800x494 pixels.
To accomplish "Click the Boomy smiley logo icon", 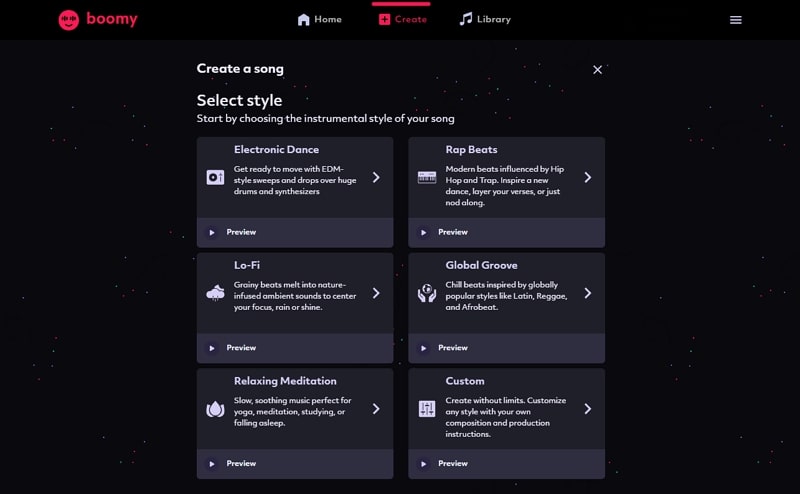I will pyautogui.click(x=69, y=19).
